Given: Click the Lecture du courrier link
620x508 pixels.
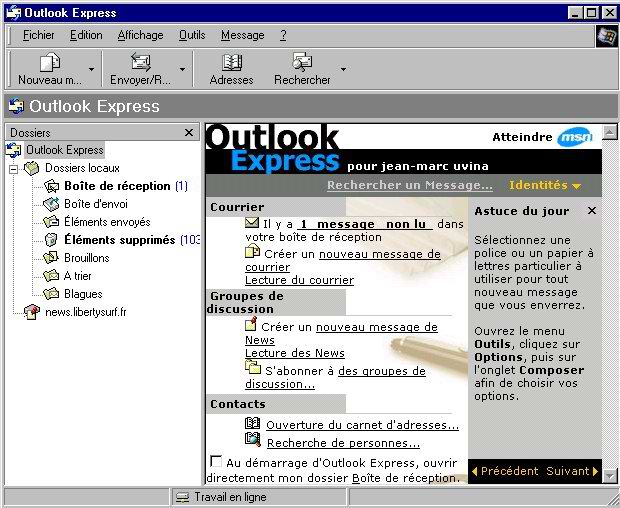Looking at the screenshot, I should point(299,280).
